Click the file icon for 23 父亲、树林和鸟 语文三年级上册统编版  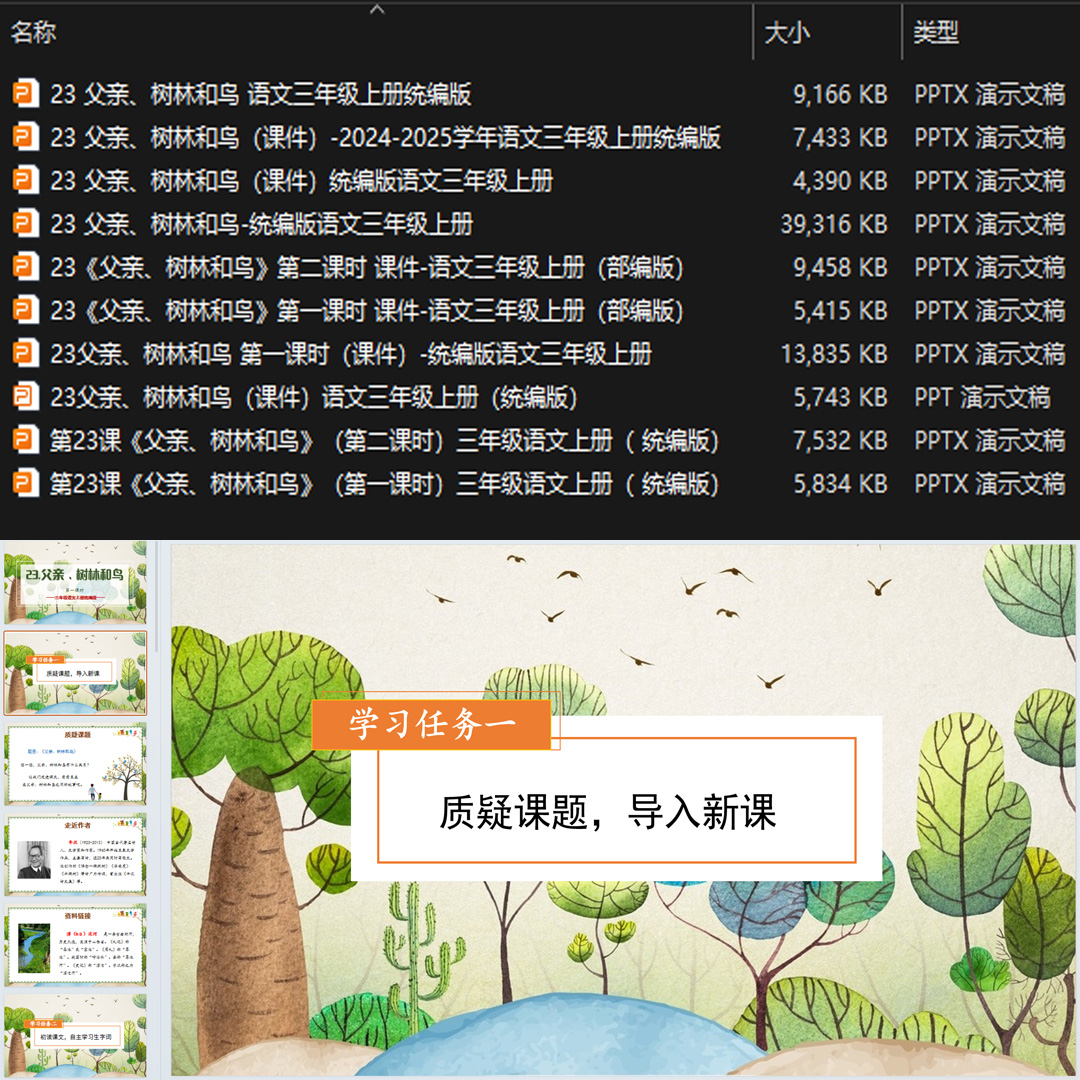25,94
